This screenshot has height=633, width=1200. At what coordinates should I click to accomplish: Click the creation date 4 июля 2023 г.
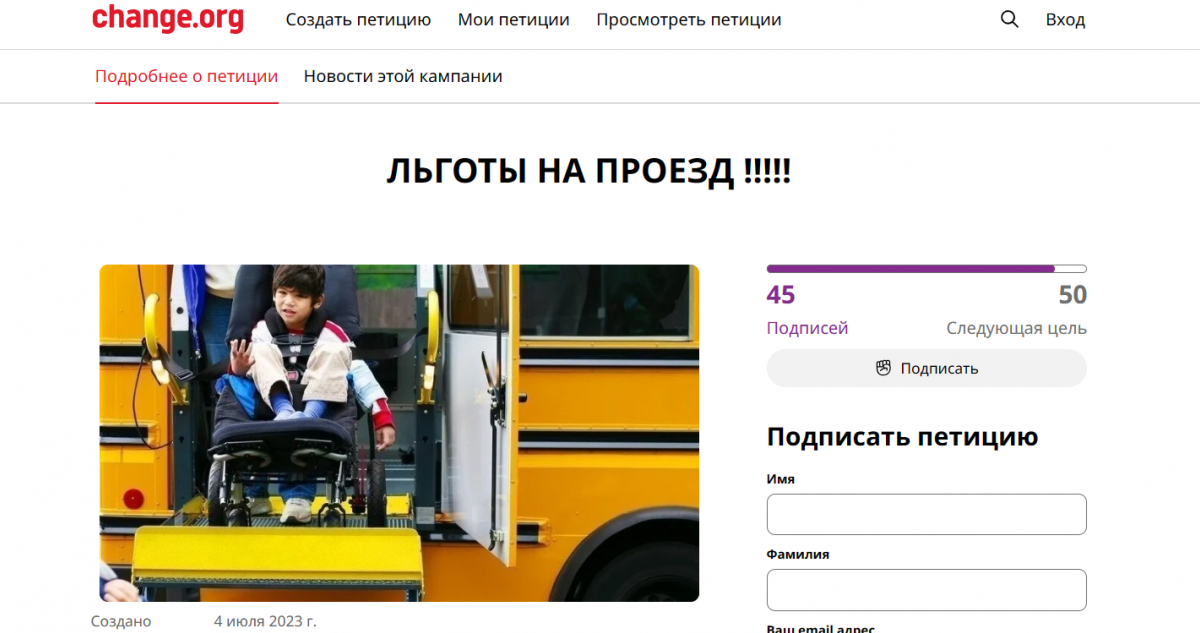pyautogui.click(x=265, y=621)
